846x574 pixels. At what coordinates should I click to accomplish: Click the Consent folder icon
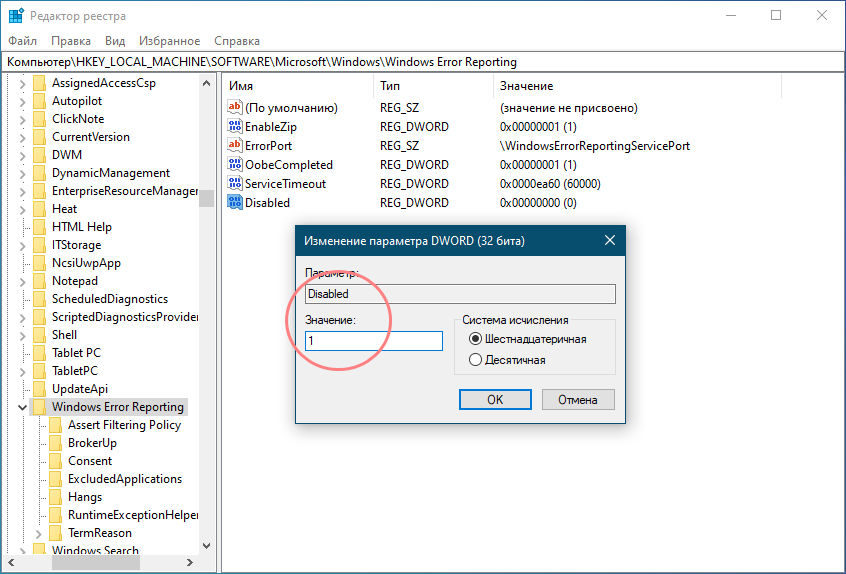(x=56, y=461)
